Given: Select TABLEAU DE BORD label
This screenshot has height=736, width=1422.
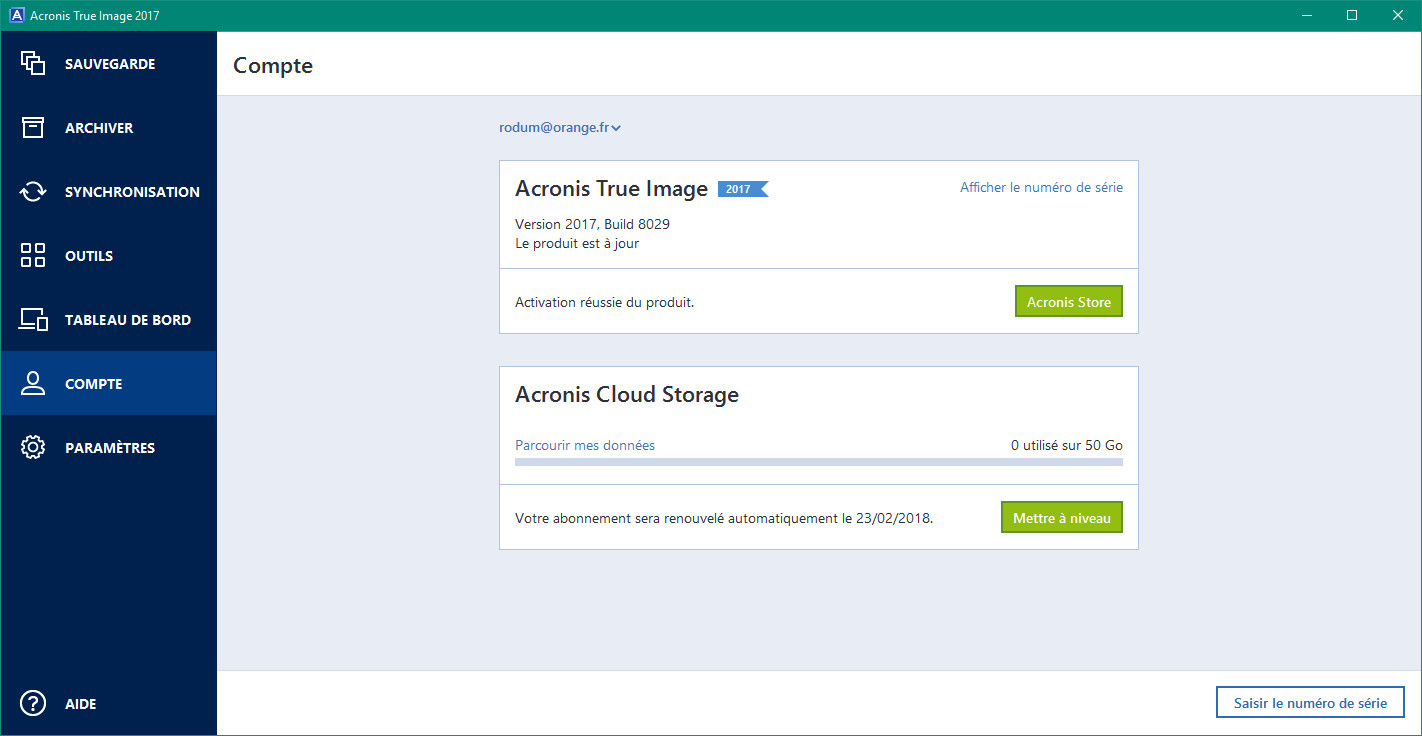Looking at the screenshot, I should click(128, 320).
